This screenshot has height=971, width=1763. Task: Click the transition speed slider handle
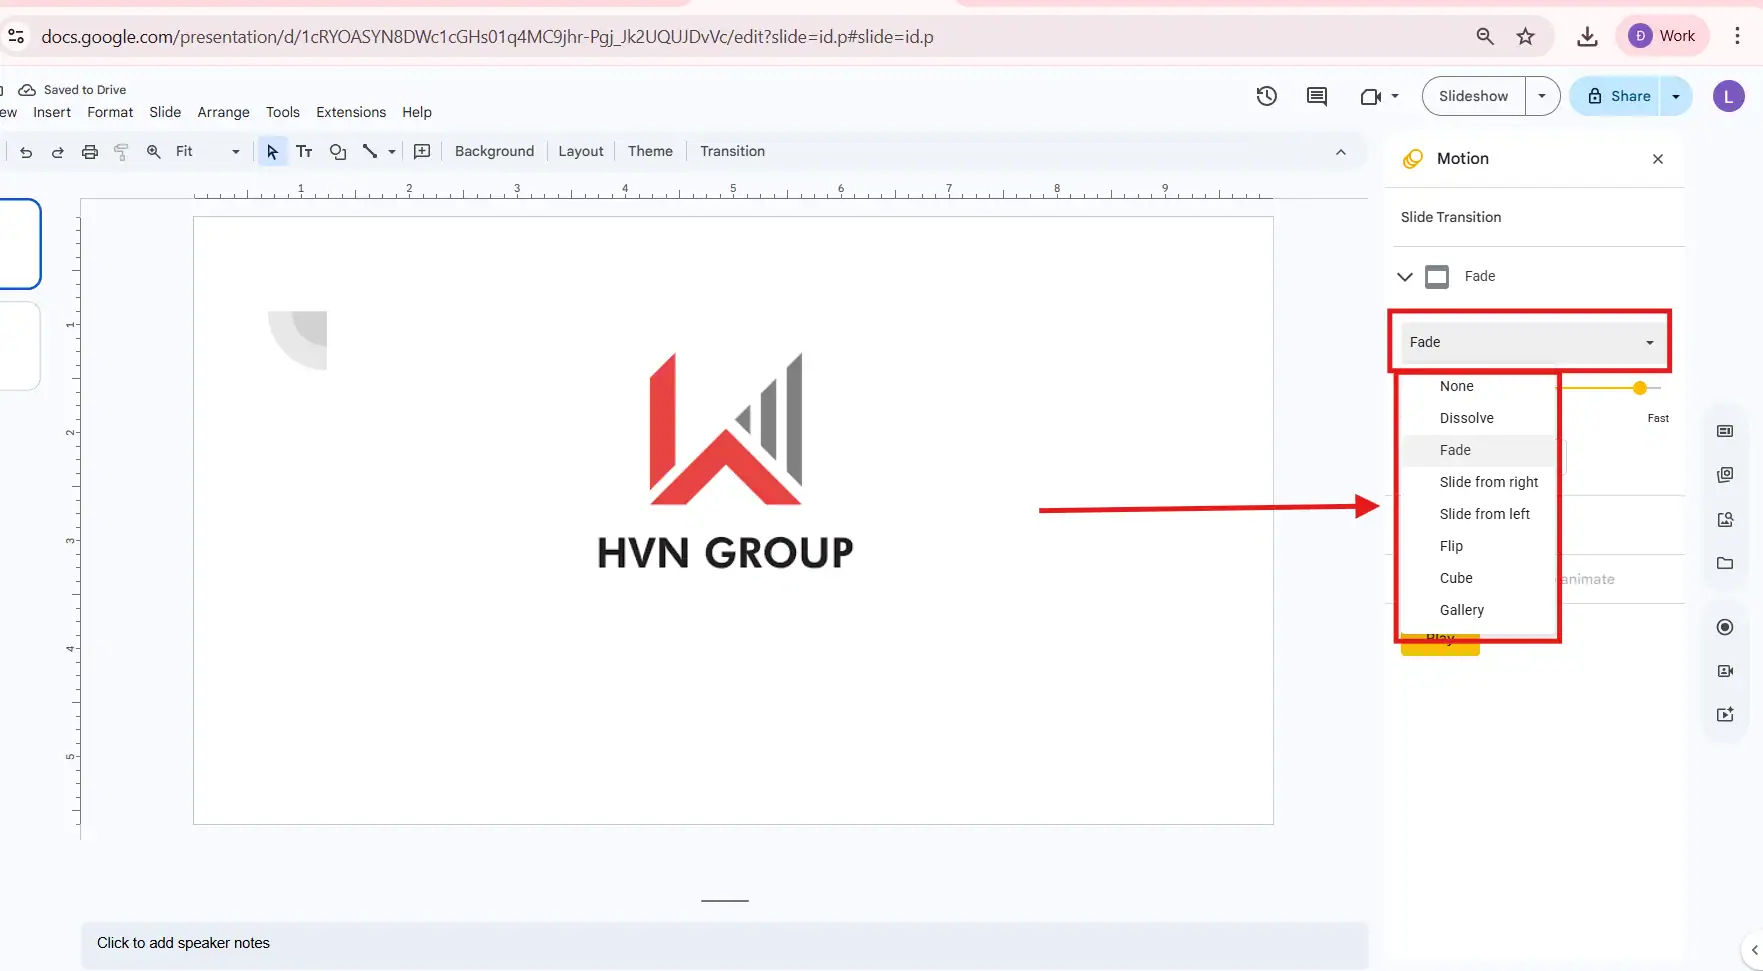[1639, 388]
